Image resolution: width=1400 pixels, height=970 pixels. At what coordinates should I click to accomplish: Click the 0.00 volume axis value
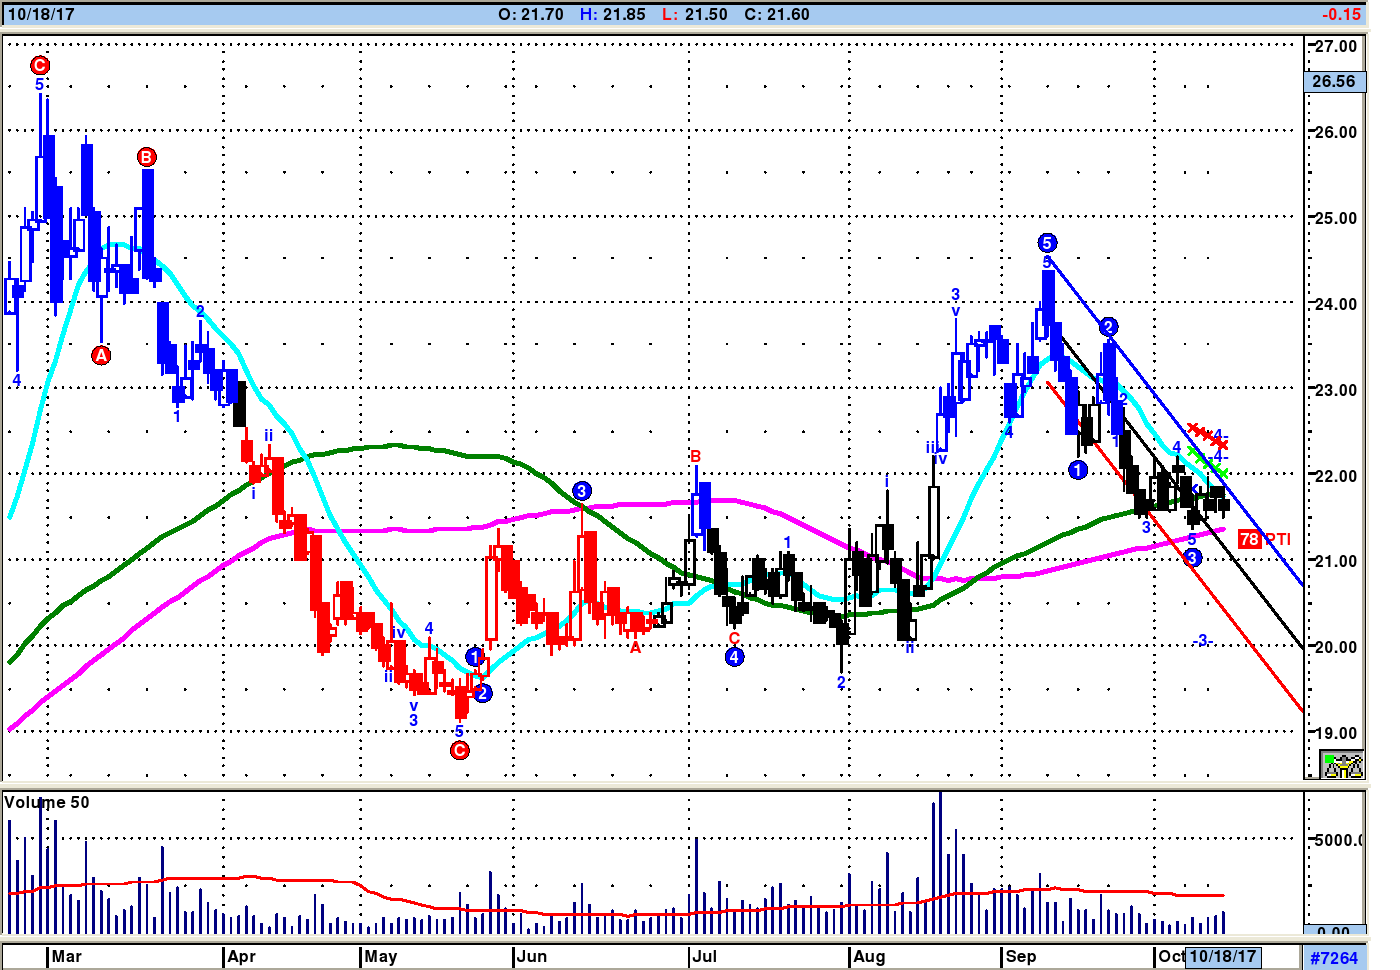pyautogui.click(x=1333, y=931)
